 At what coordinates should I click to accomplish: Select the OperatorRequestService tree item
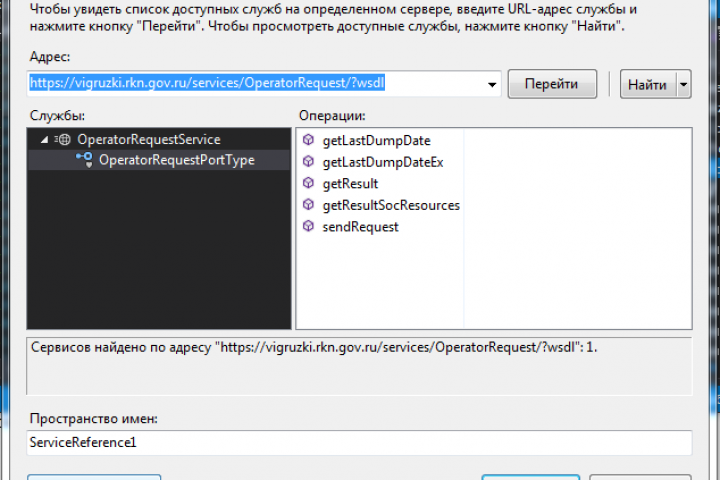(149, 140)
